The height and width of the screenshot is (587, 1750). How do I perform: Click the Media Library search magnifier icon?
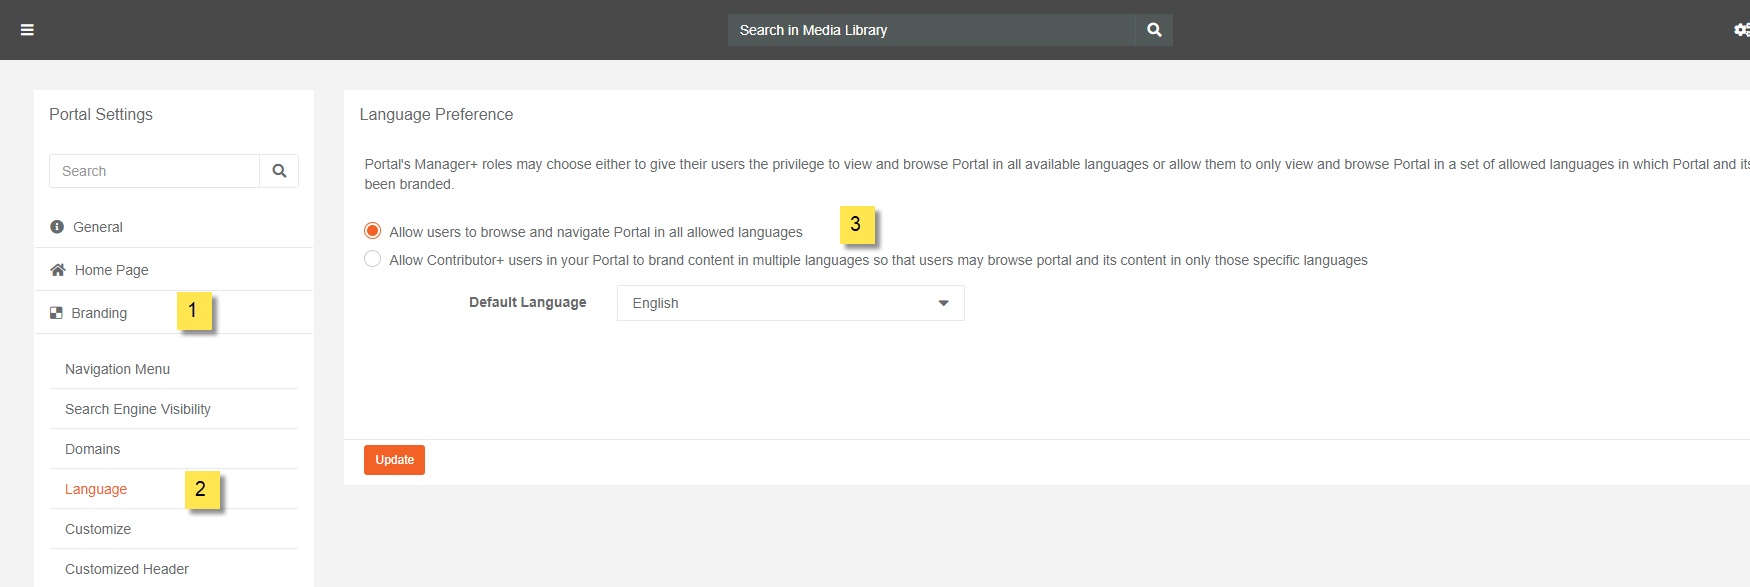[x=1154, y=30]
